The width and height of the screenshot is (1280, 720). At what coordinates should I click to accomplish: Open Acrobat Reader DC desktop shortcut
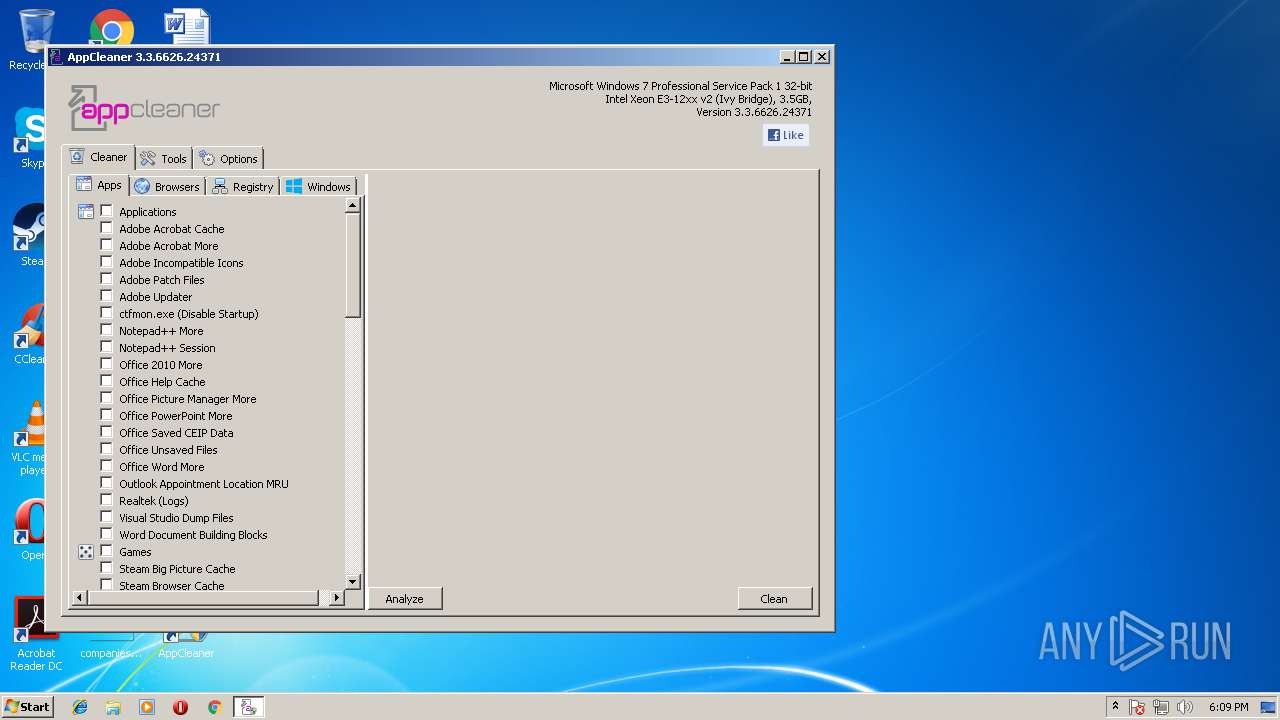36,635
